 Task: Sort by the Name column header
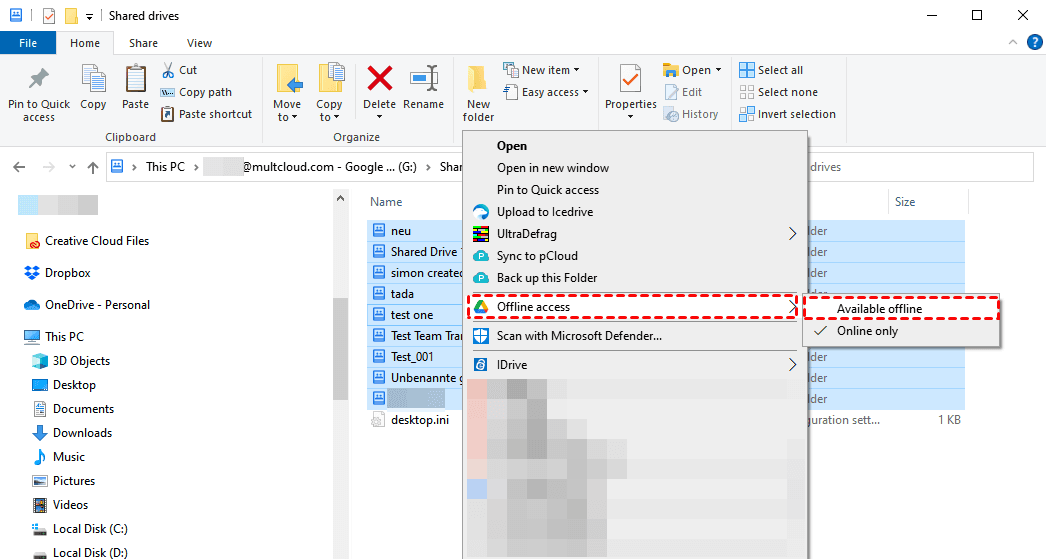[x=386, y=202]
